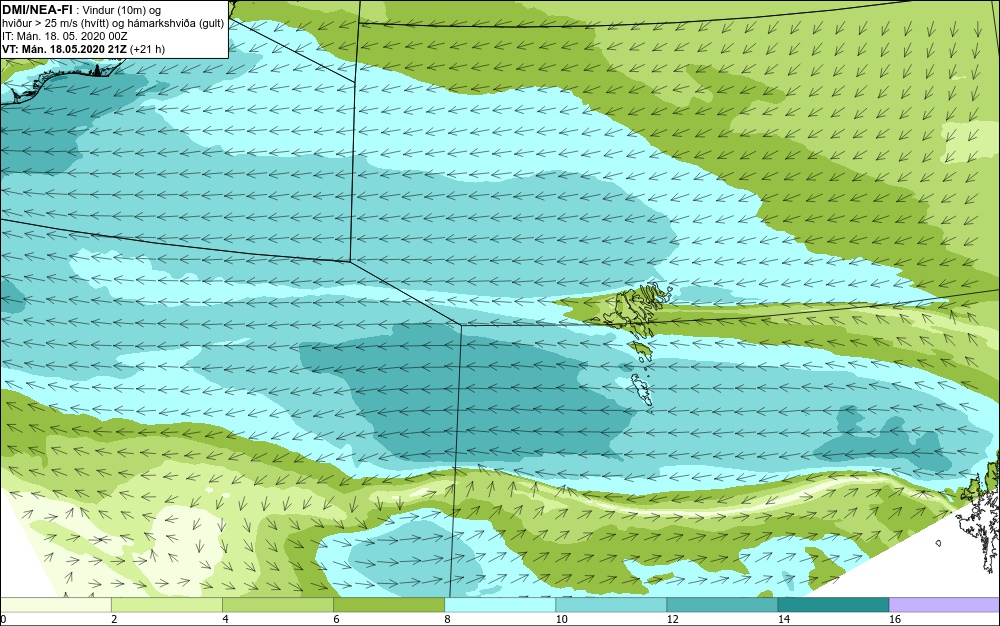Click the legend scale label "14"
Image resolution: width=1000 pixels, height=626 pixels.
point(783,619)
